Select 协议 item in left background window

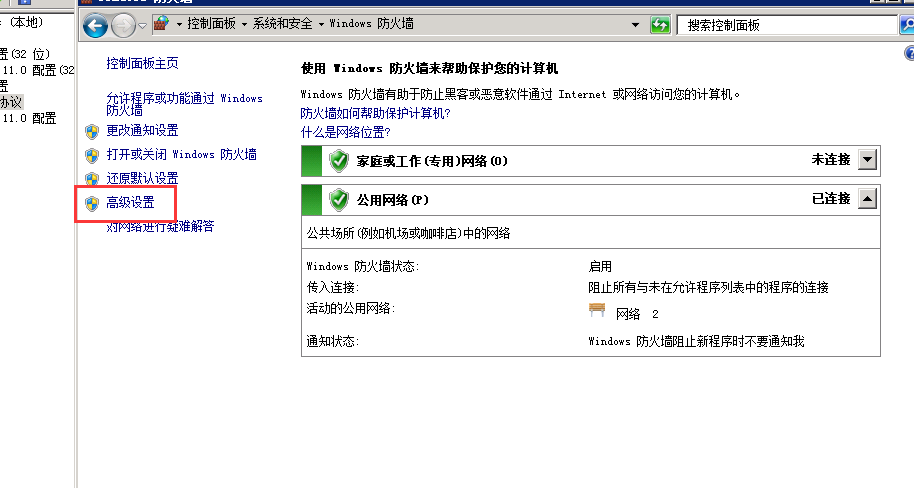click(11, 102)
